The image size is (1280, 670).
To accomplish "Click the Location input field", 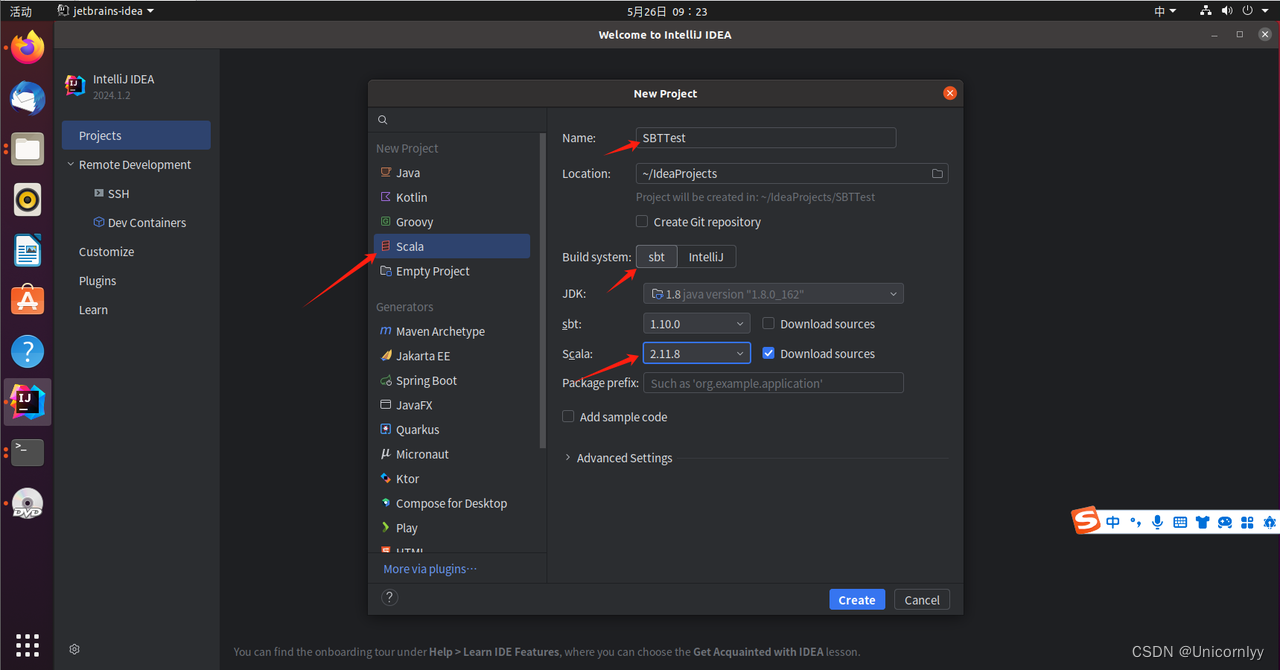I will pos(792,174).
